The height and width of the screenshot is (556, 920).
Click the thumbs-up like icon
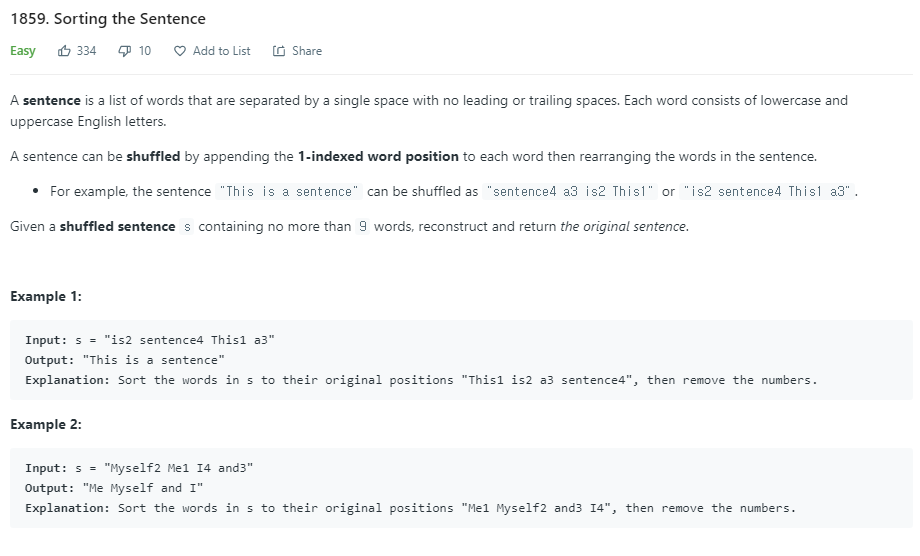[x=64, y=51]
